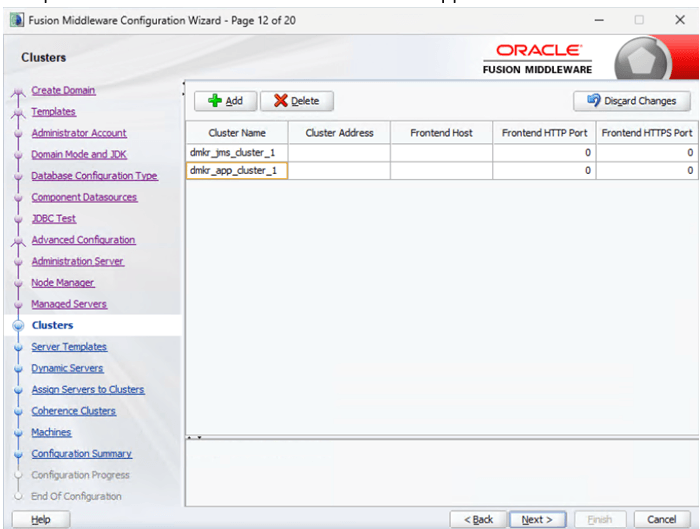Click the Discard Changes button text
This screenshot has width=700, height=529.
tap(640, 101)
